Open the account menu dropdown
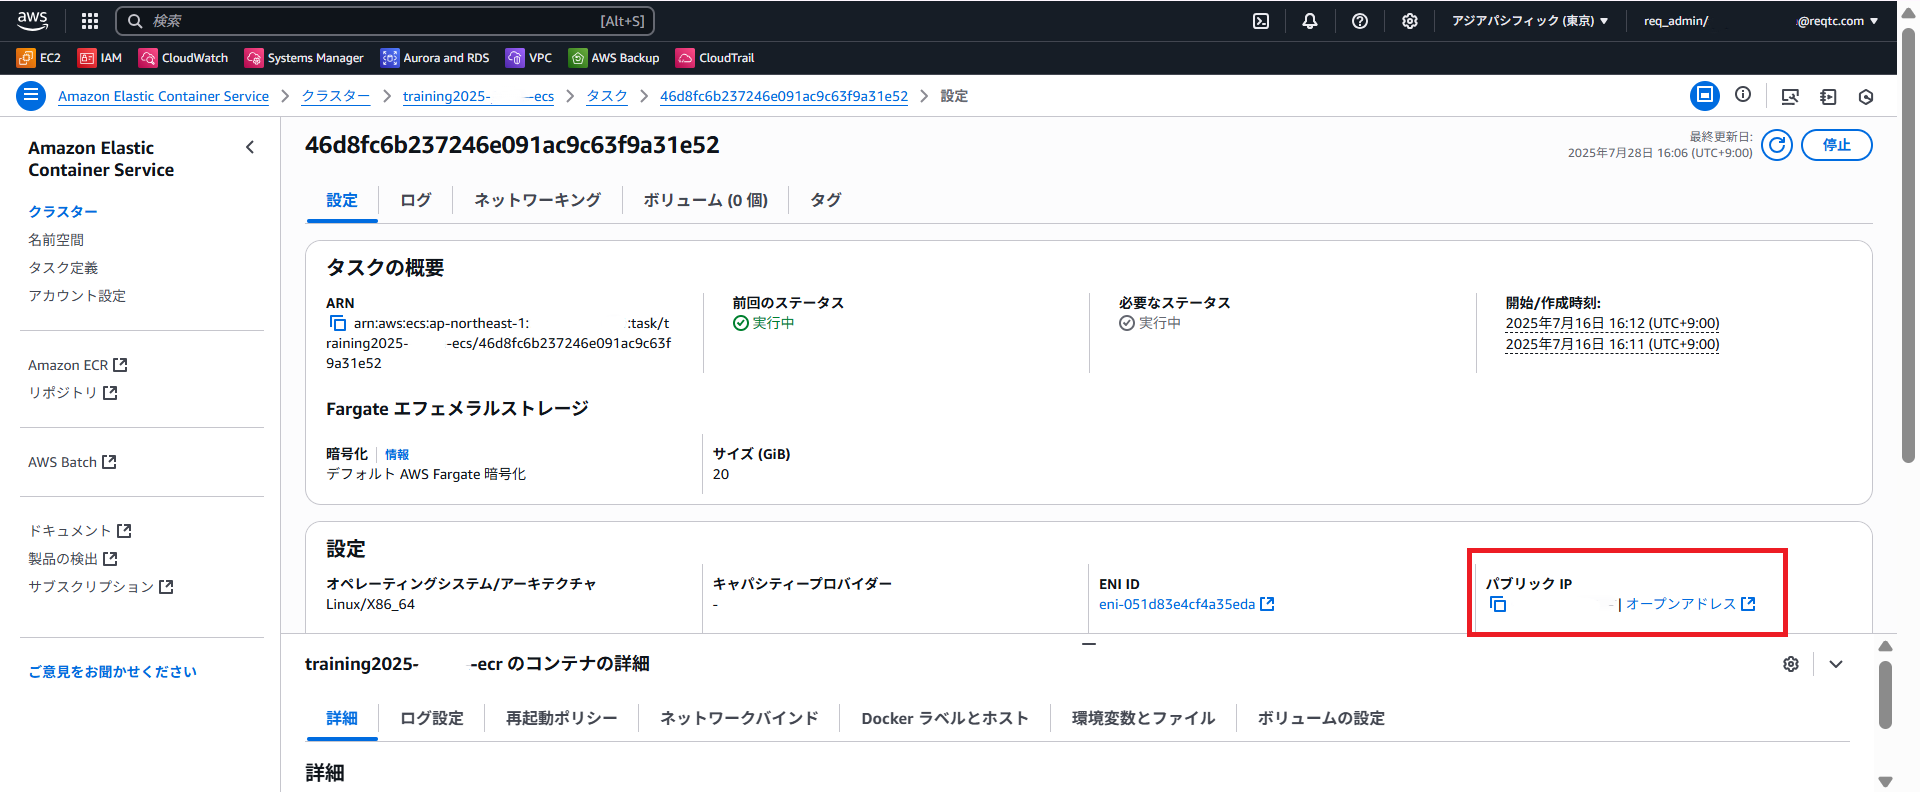Screen dimensions: 1920x792 (1761, 21)
